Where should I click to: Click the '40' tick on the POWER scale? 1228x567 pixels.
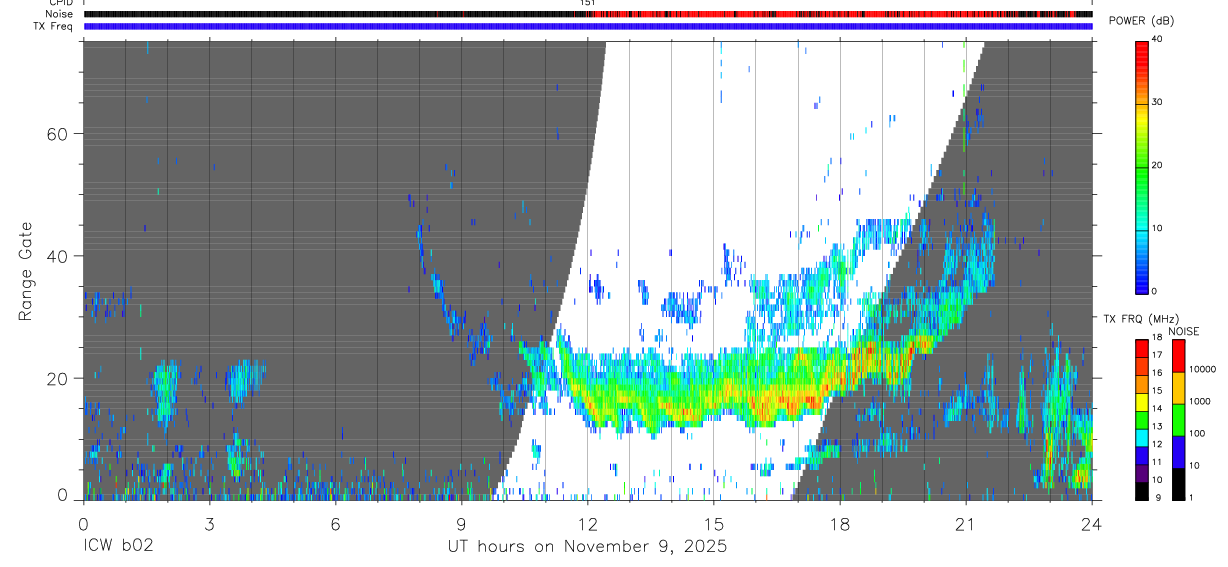(1158, 41)
